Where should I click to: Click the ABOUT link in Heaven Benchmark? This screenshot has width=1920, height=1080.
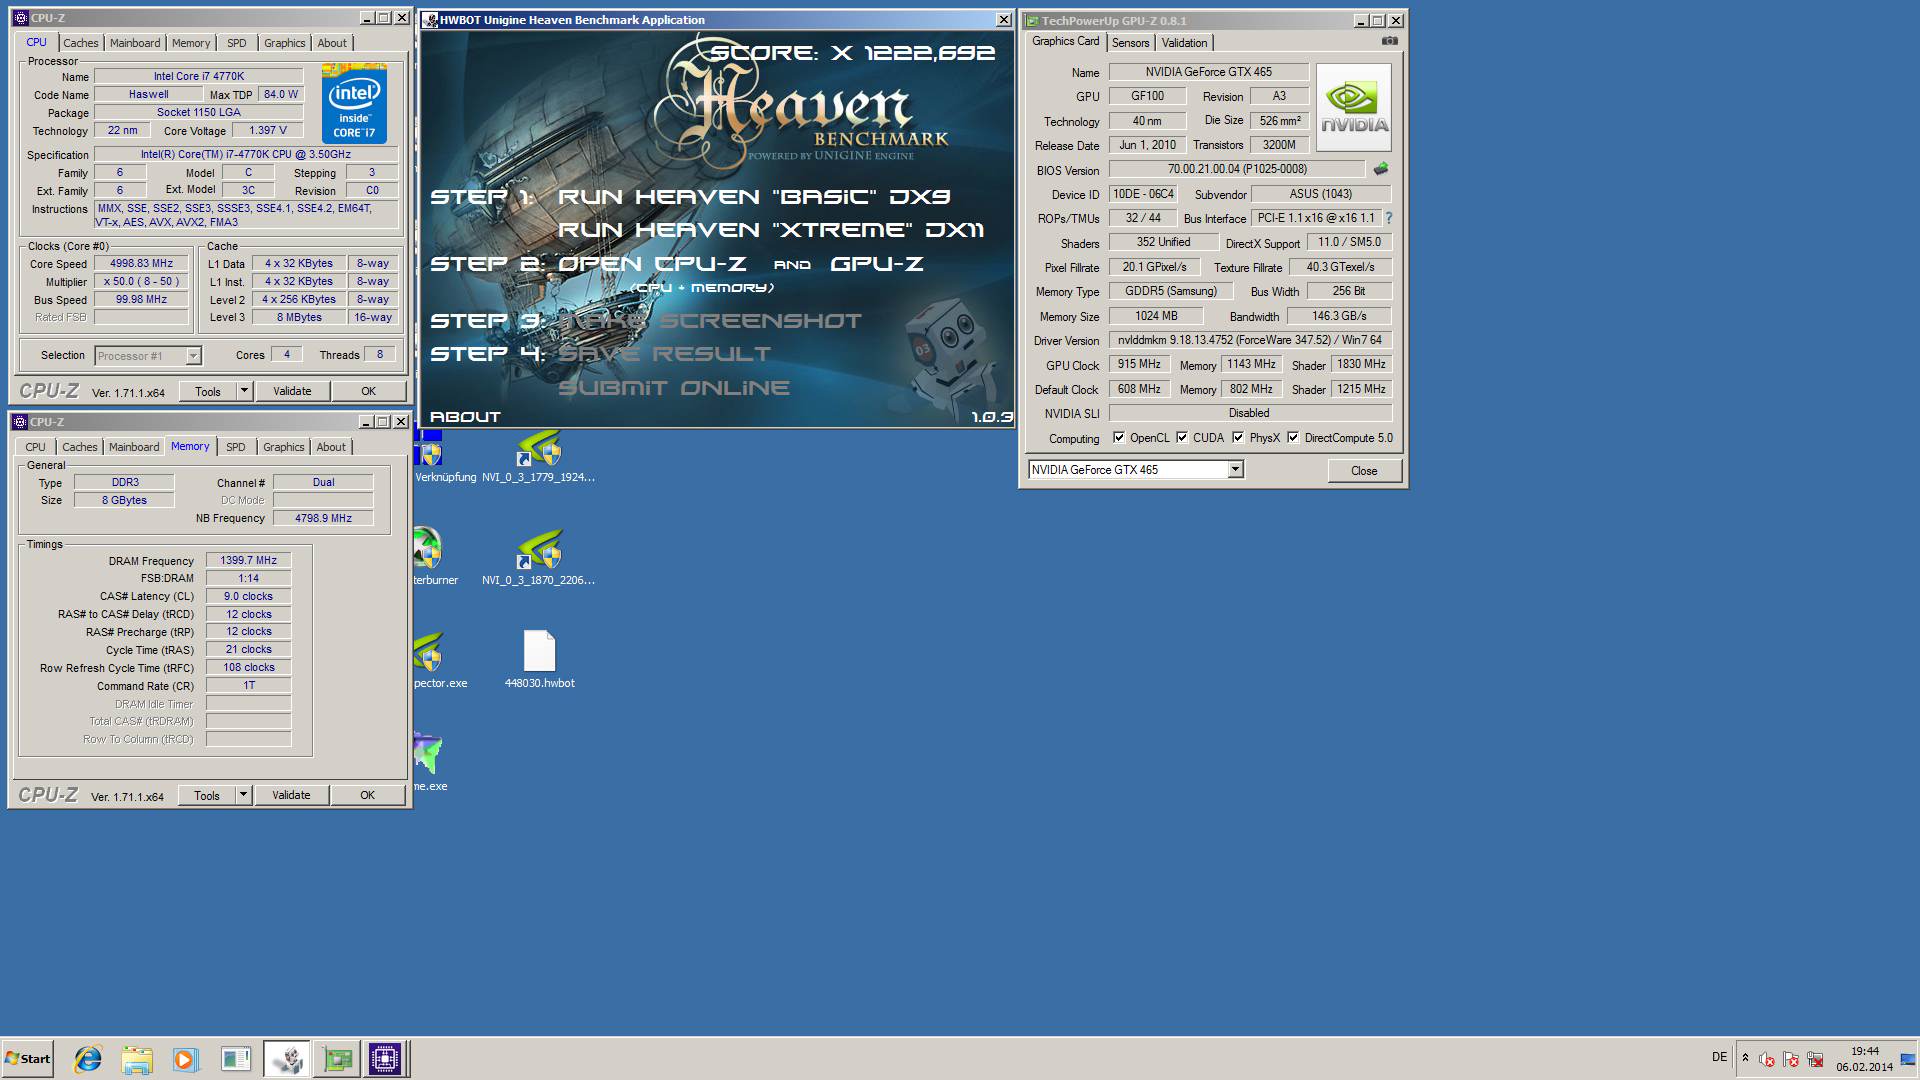coord(465,417)
